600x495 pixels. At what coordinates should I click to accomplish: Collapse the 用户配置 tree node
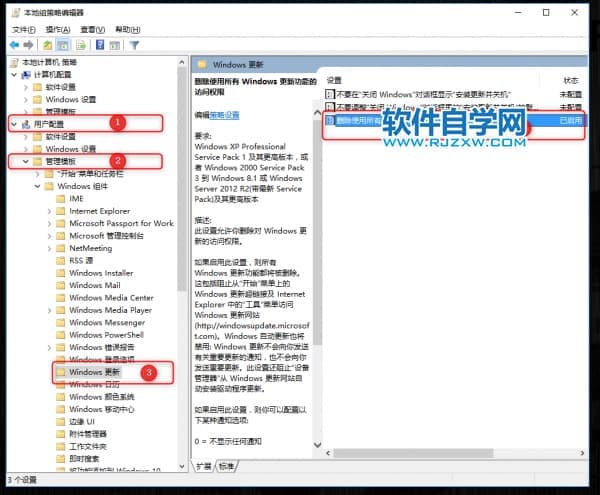(x=12, y=123)
